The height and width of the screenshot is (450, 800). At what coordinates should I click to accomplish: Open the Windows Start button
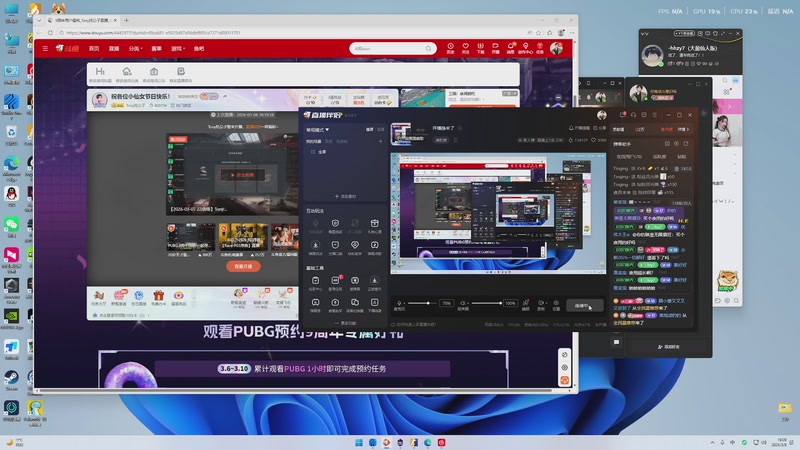(x=359, y=442)
